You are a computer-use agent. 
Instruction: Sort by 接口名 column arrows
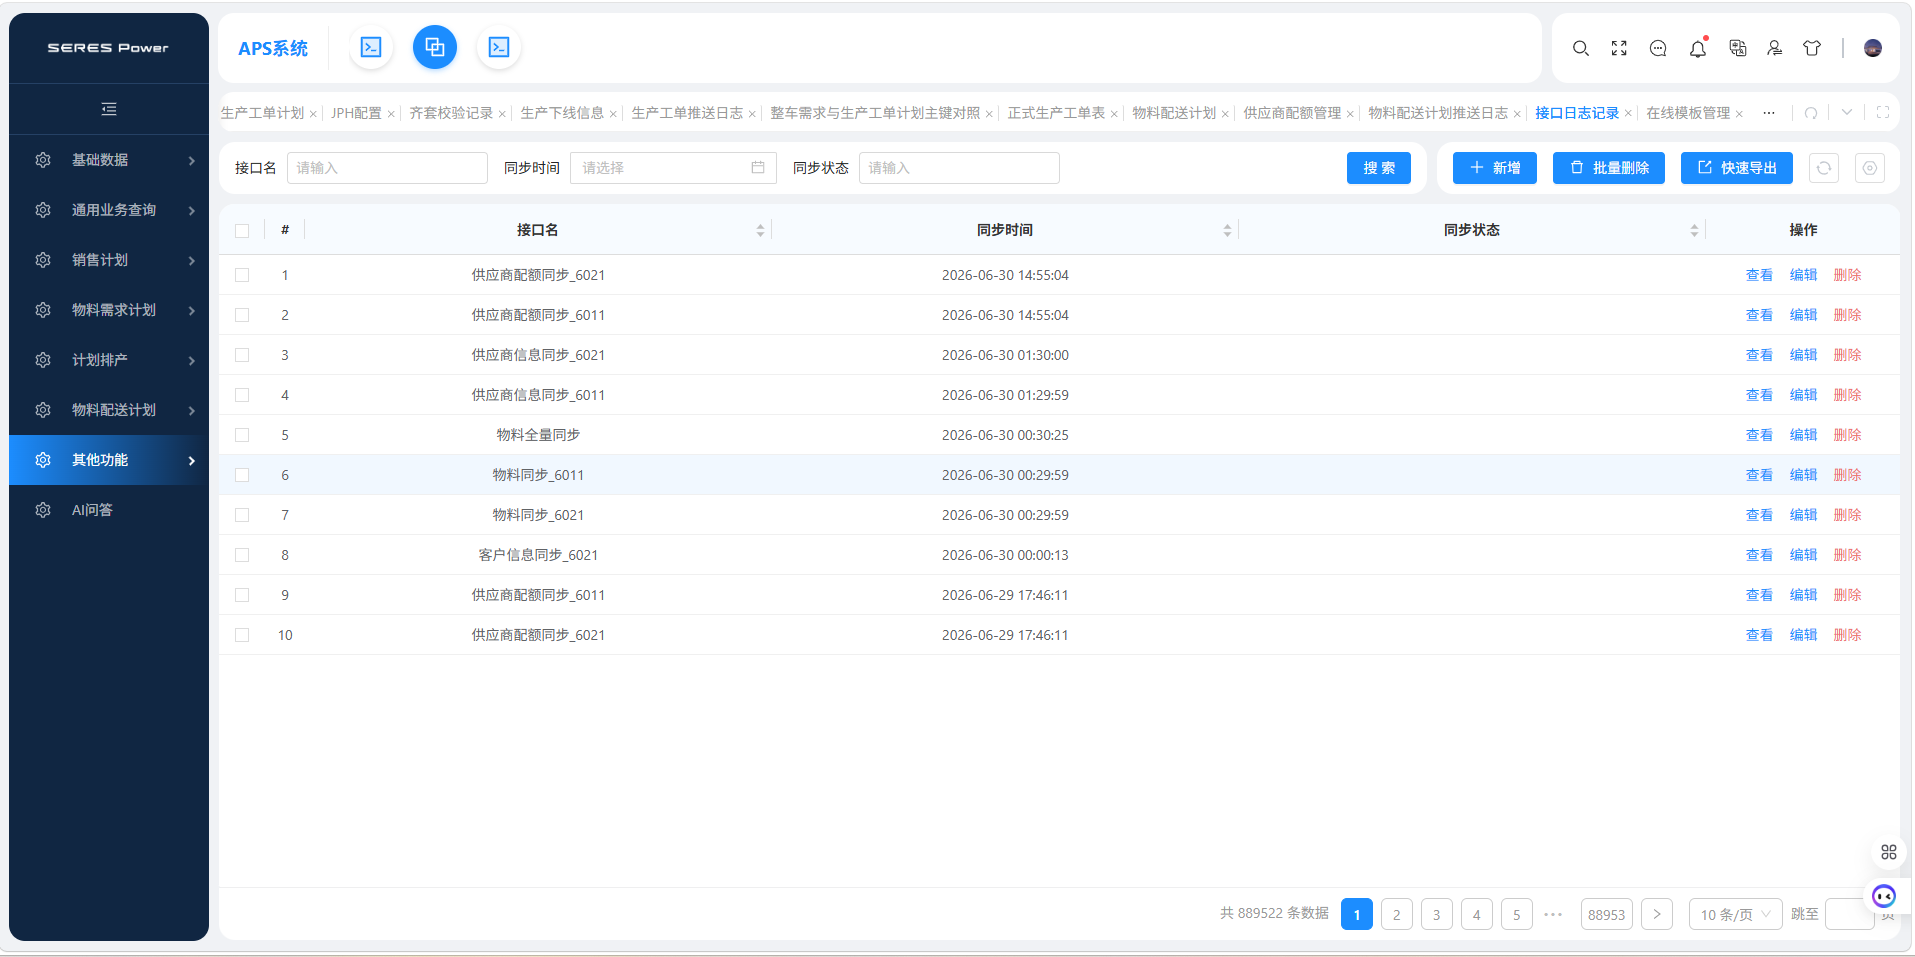760,231
